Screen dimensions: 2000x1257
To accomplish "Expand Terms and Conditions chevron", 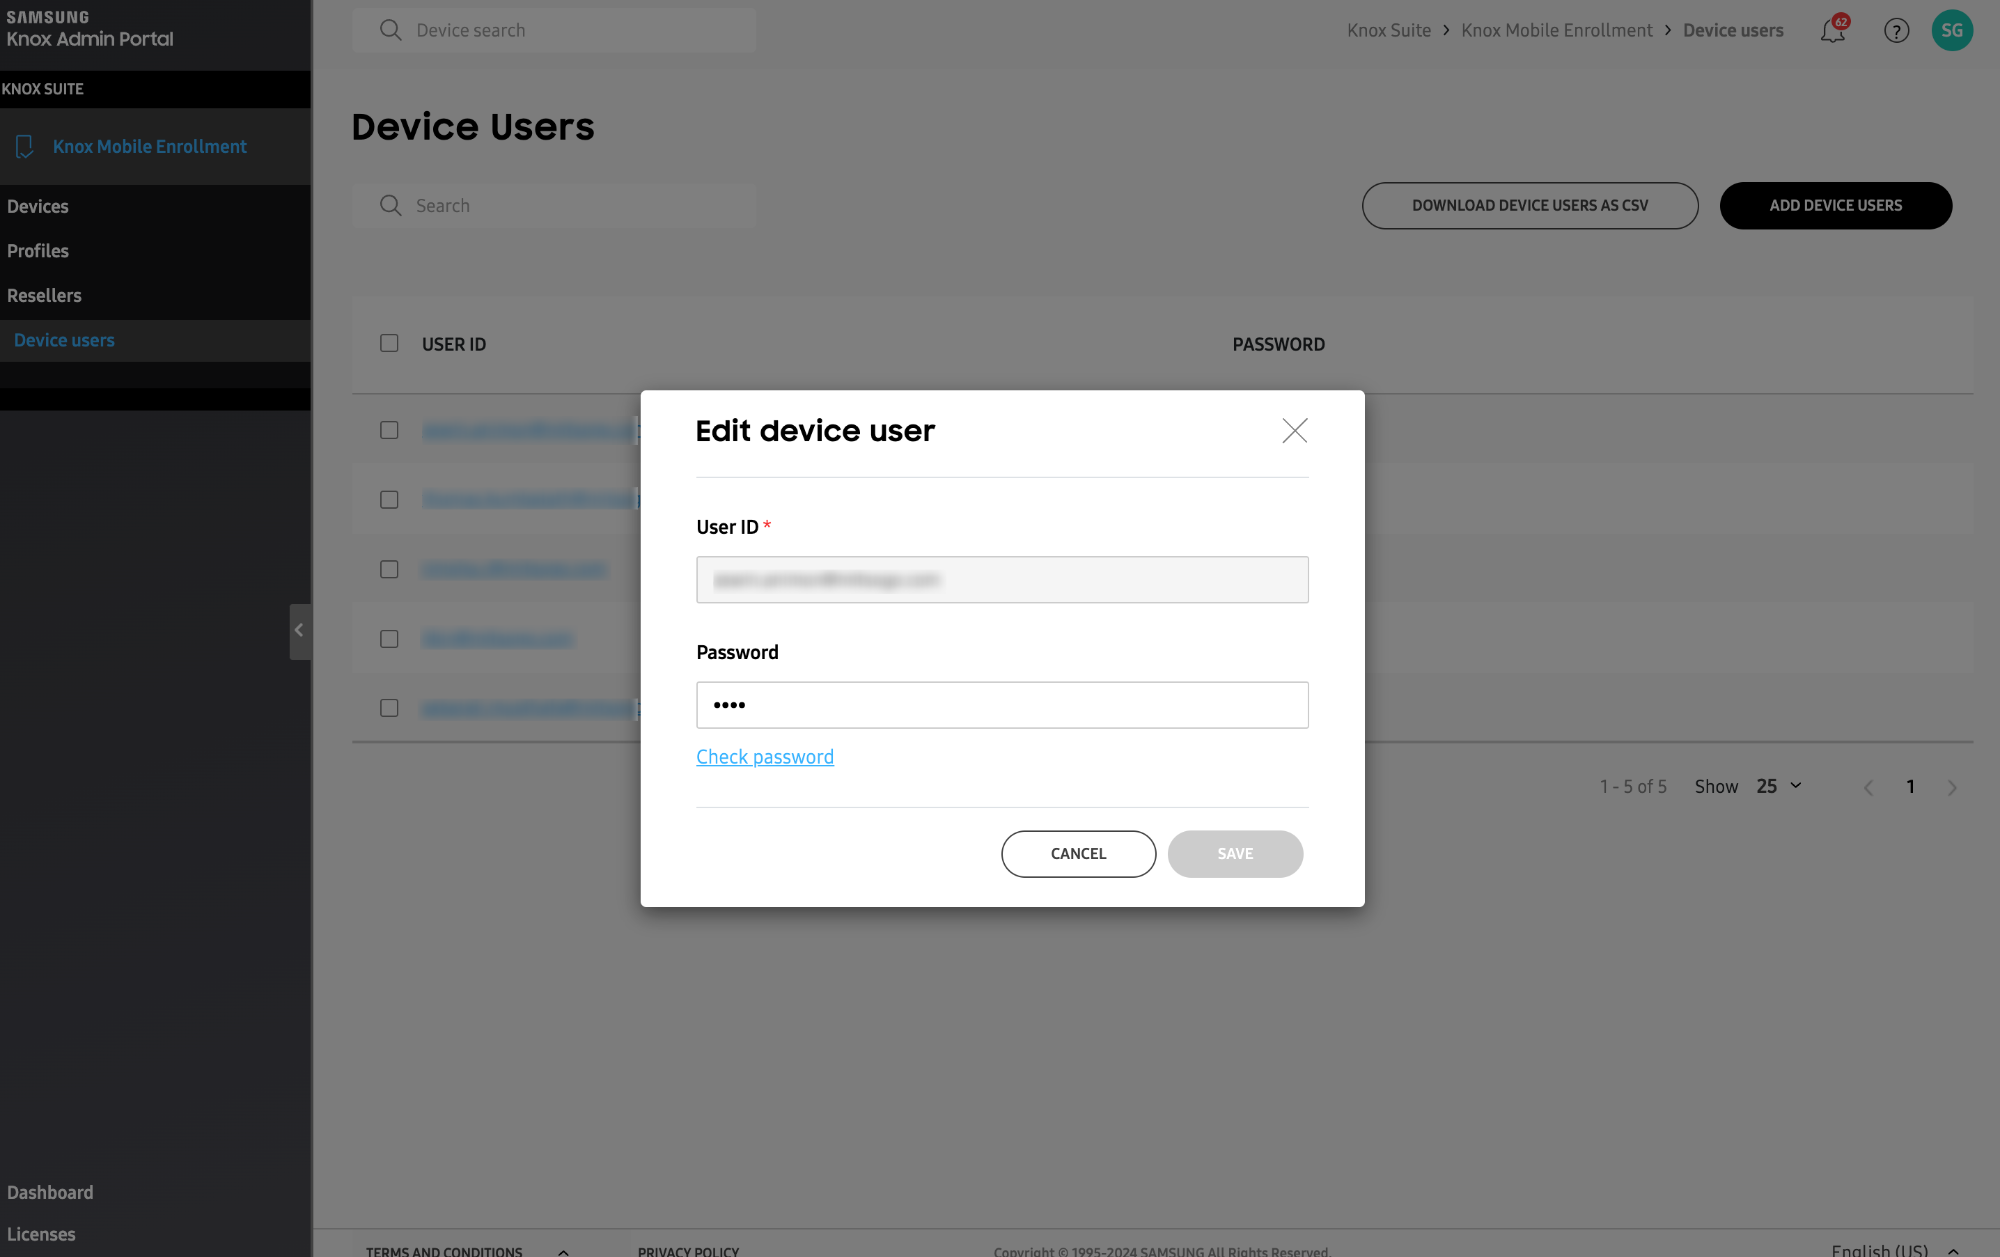I will 563,1251.
